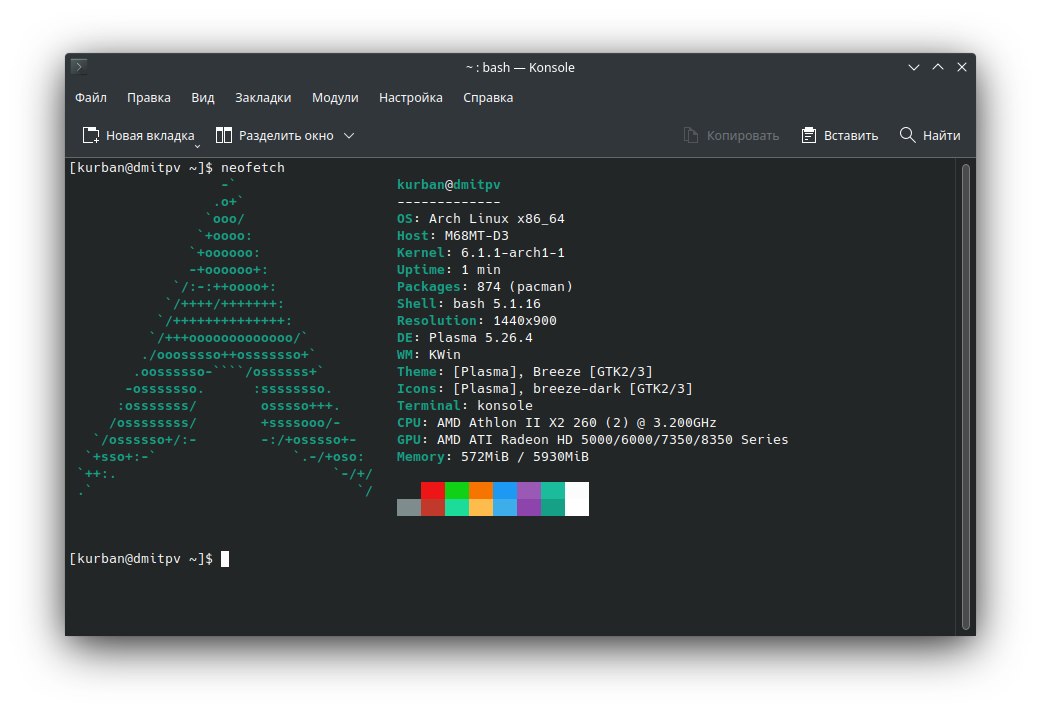Viewport: 1041px width, 713px height.
Task: Click the Вставить text label
Action: tap(850, 135)
